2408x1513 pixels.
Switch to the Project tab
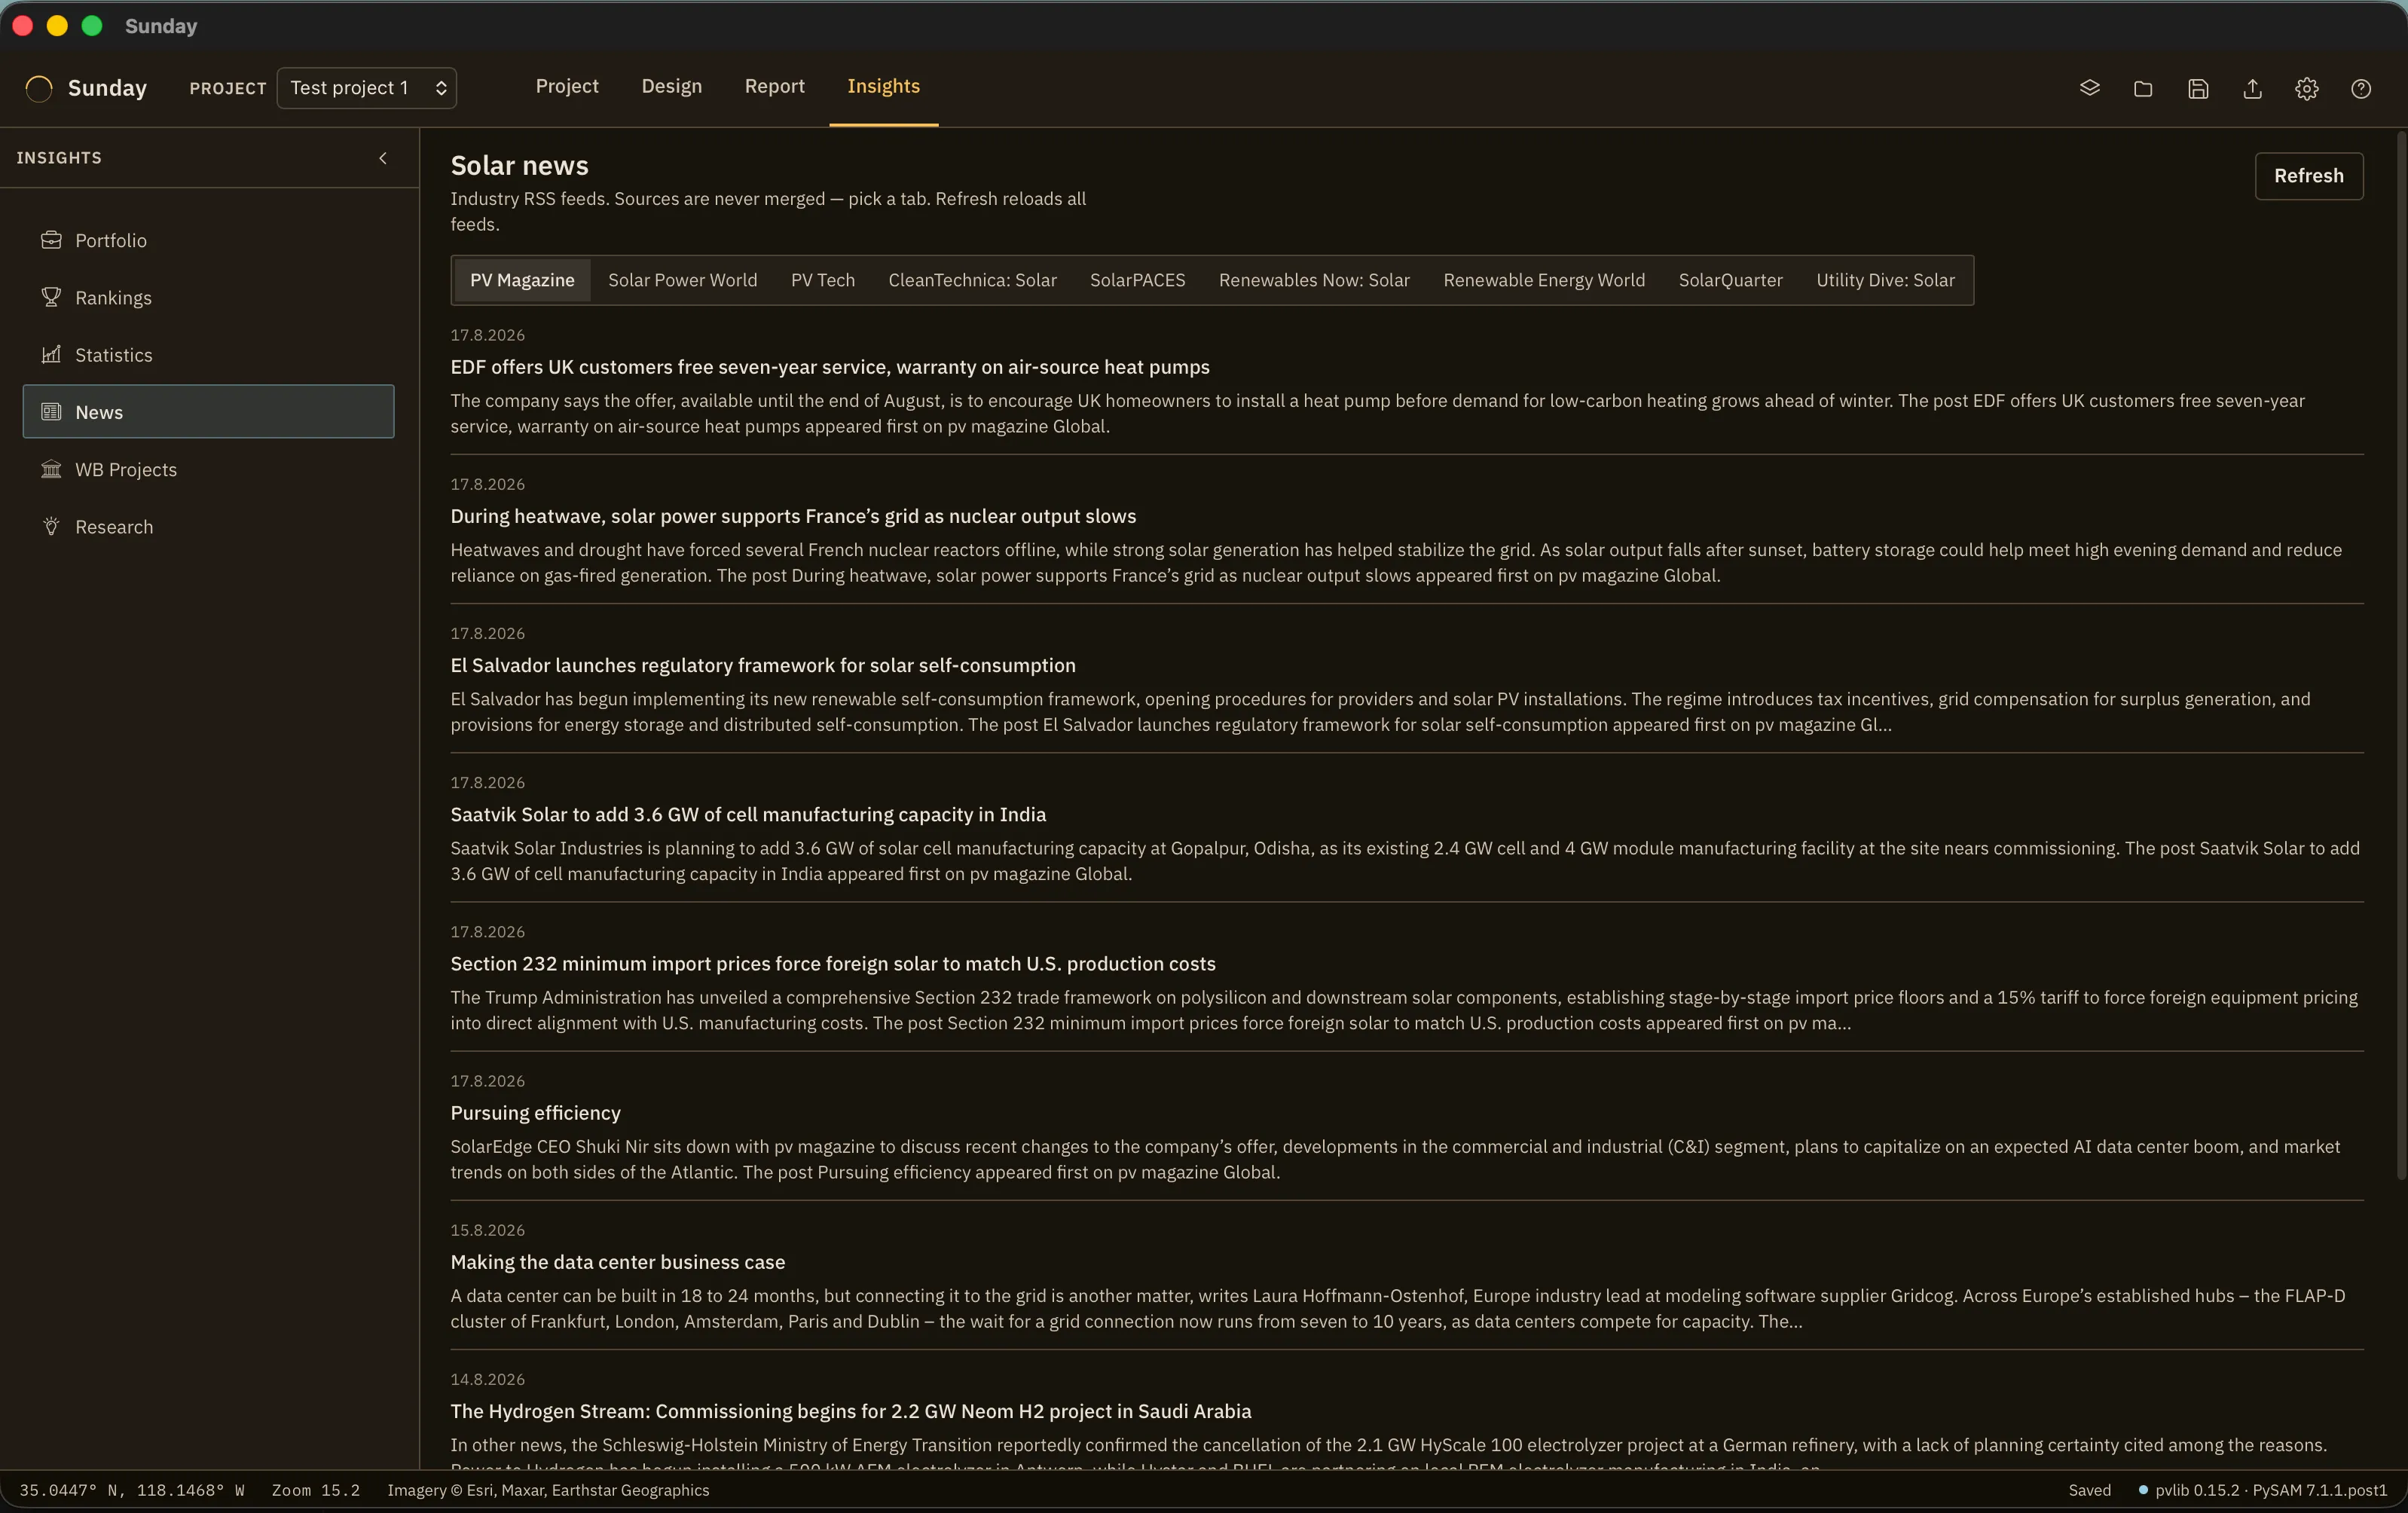coord(567,86)
